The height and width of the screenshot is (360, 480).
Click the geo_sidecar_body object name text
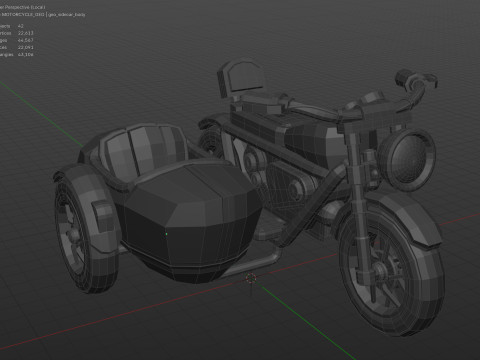pyautogui.click(x=67, y=15)
